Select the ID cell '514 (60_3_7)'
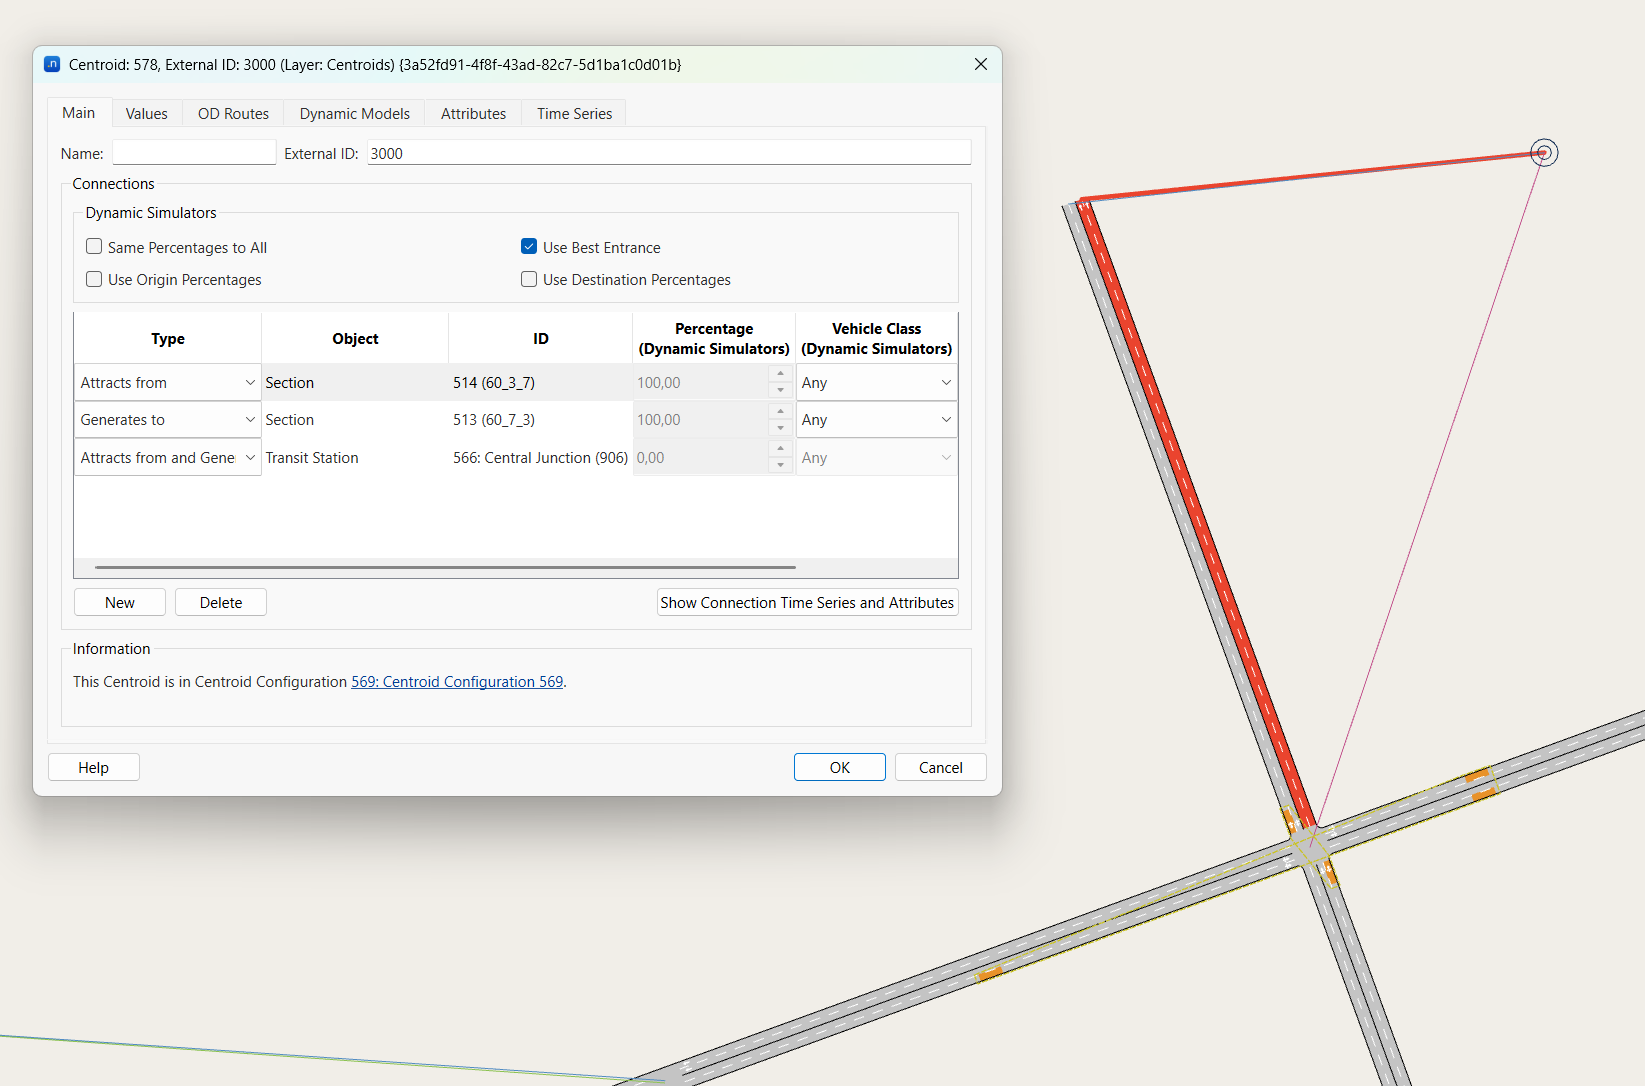The image size is (1645, 1086). tap(540, 382)
